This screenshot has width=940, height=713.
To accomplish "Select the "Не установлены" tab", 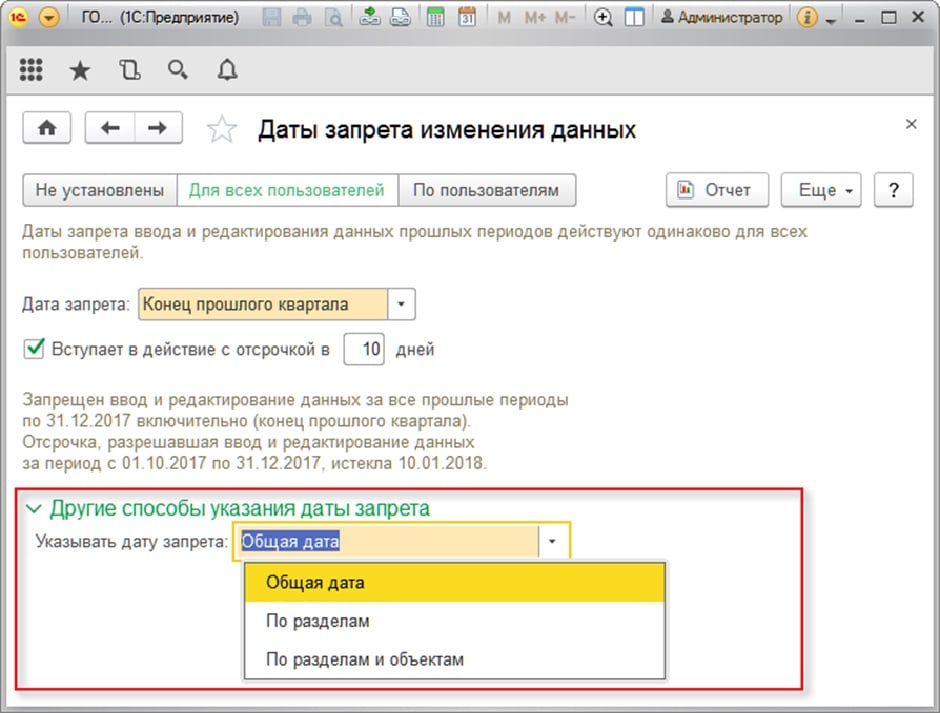I will [x=99, y=190].
